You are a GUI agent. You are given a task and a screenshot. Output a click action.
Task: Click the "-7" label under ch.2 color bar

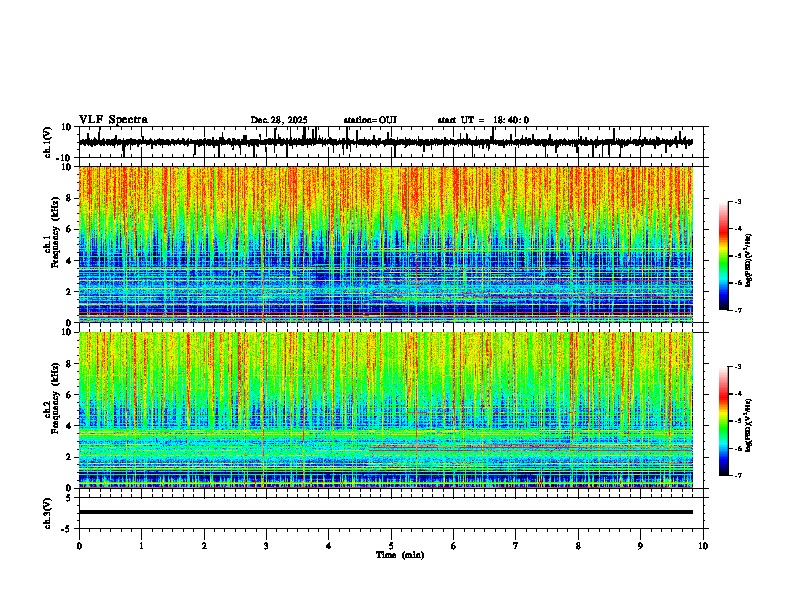[x=737, y=476]
